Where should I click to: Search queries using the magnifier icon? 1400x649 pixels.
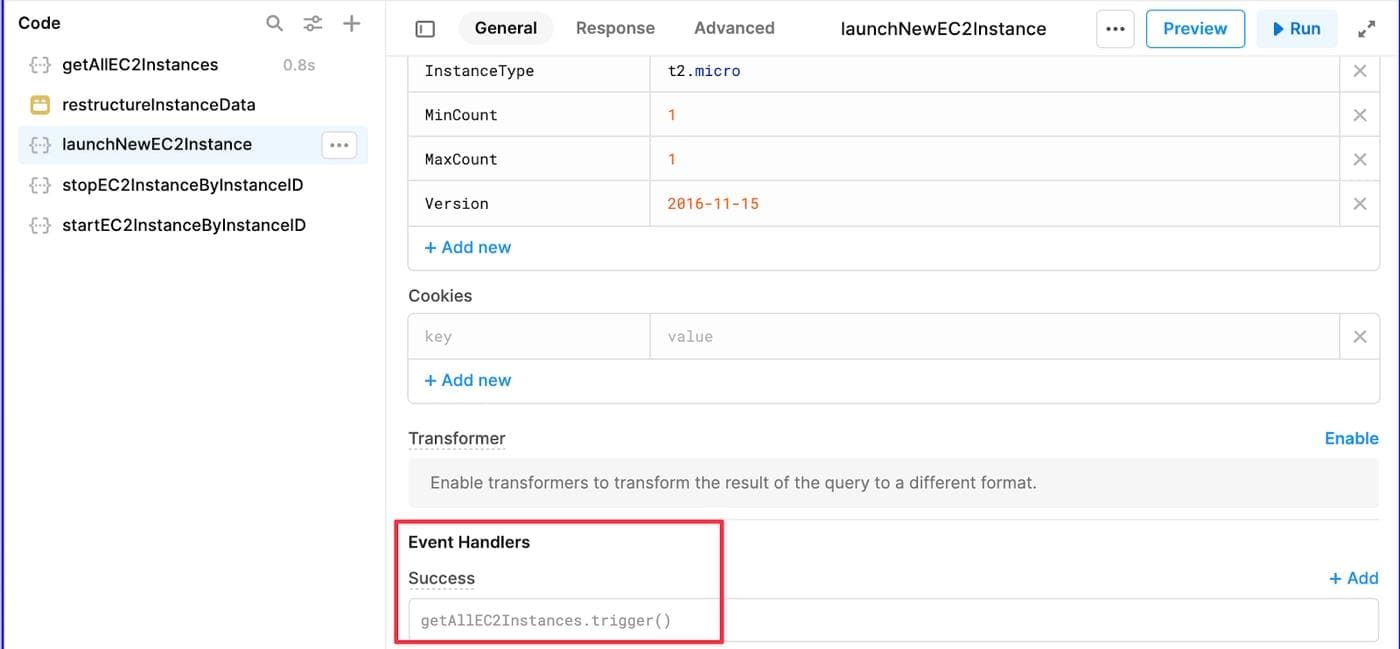point(274,22)
